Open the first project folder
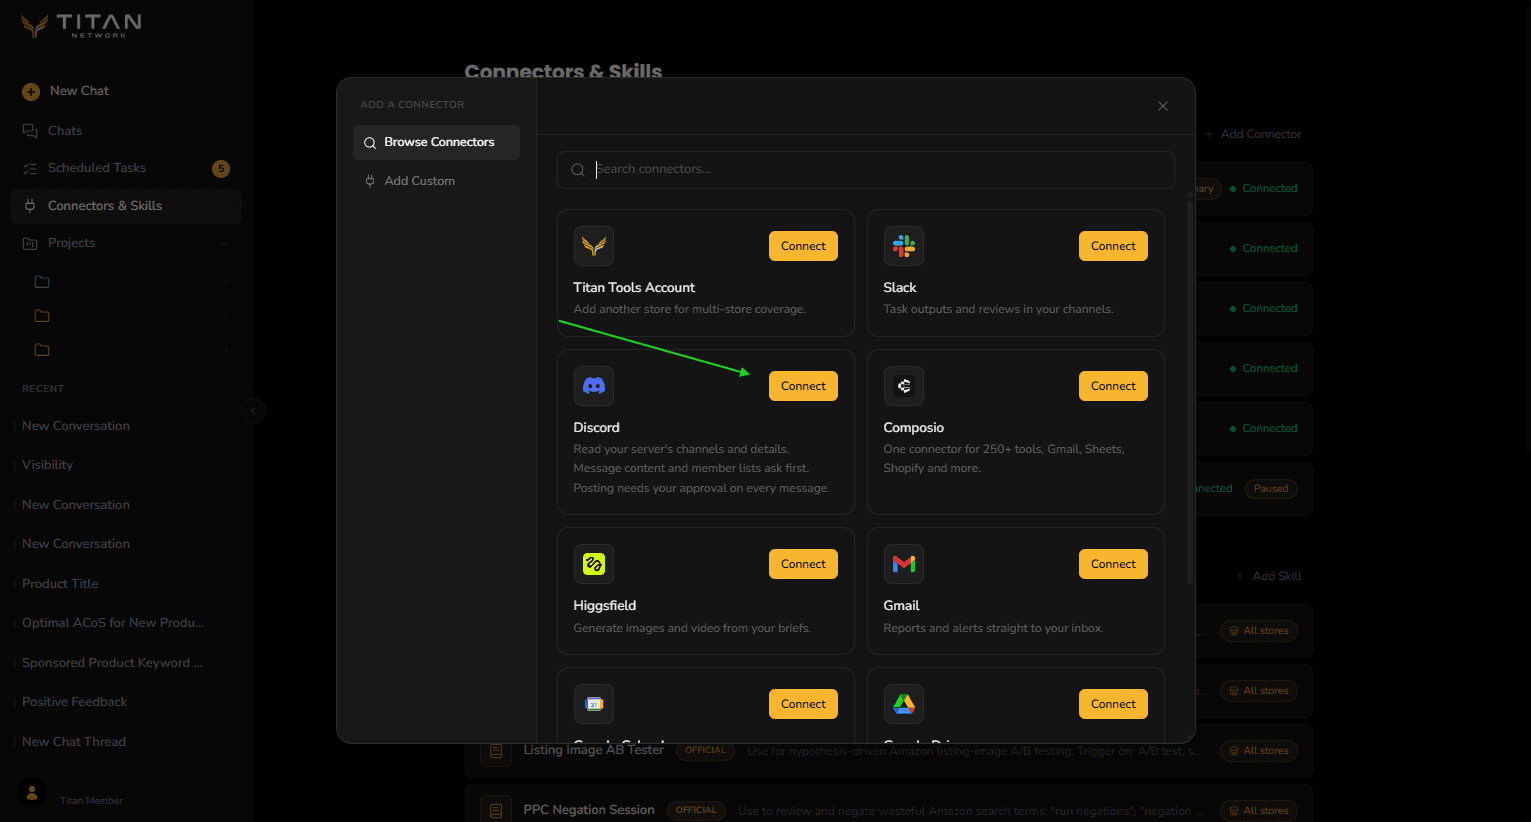This screenshot has width=1531, height=822. [x=42, y=282]
